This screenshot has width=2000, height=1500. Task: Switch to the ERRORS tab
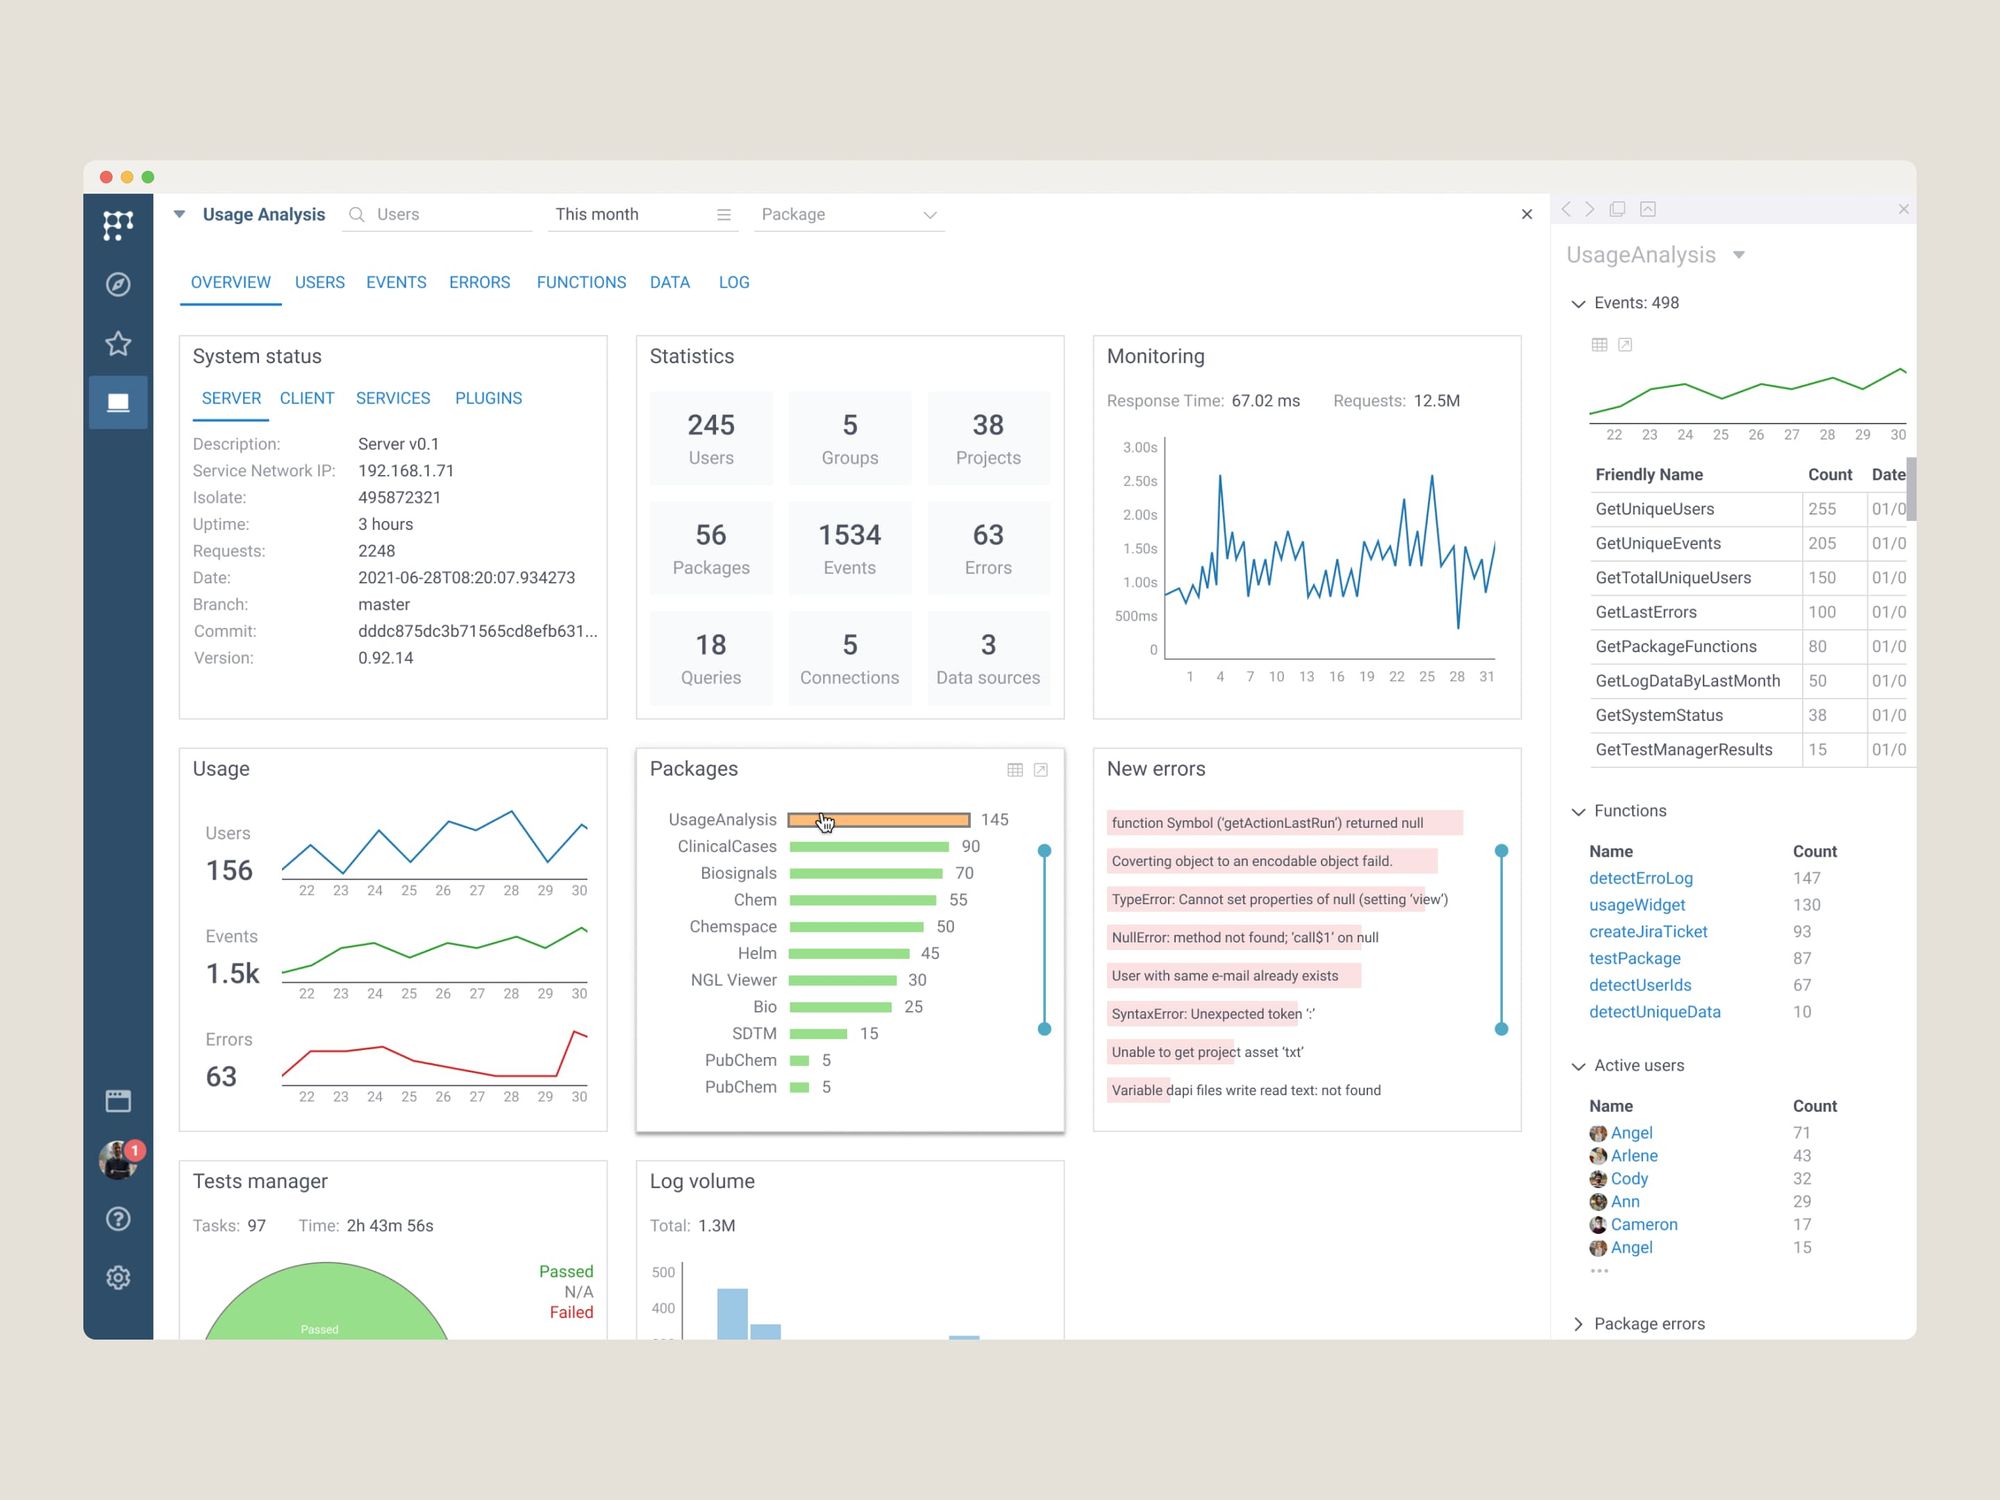pos(479,283)
